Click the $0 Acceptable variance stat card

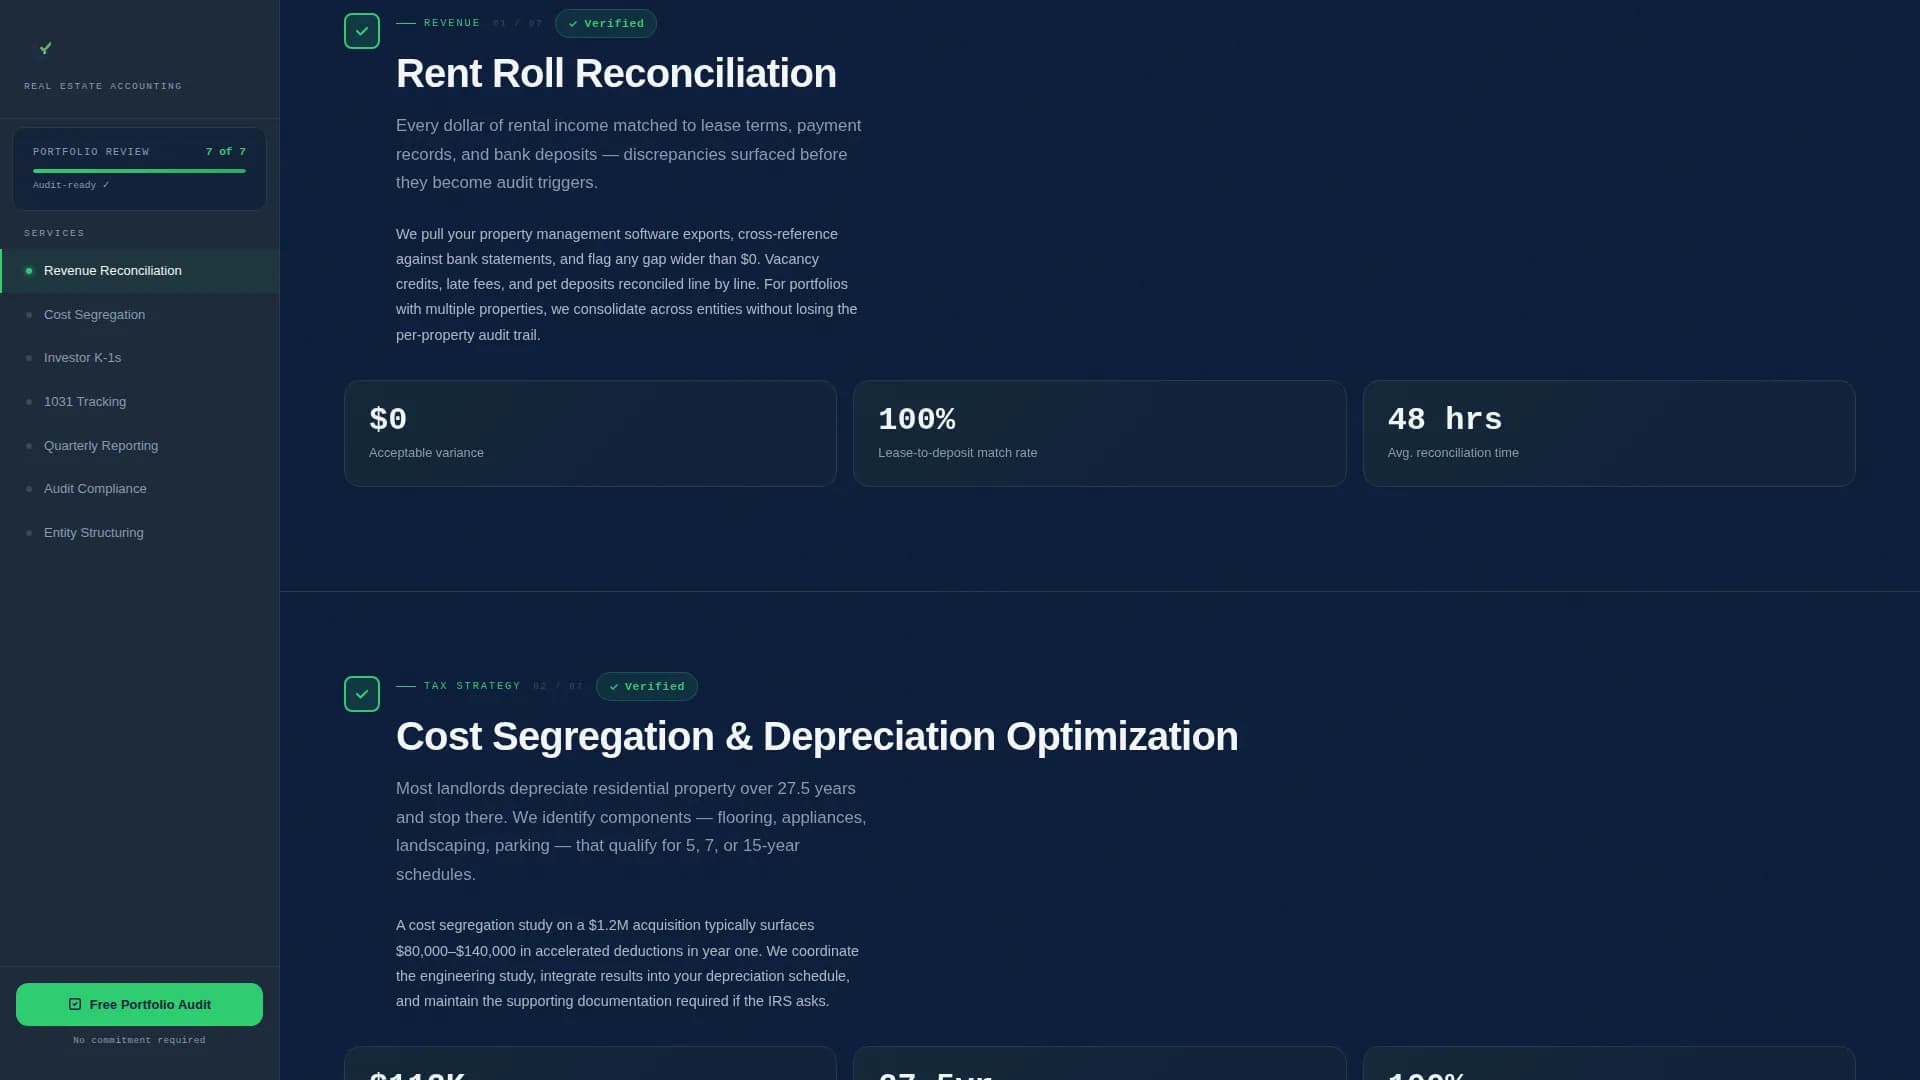tap(589, 433)
